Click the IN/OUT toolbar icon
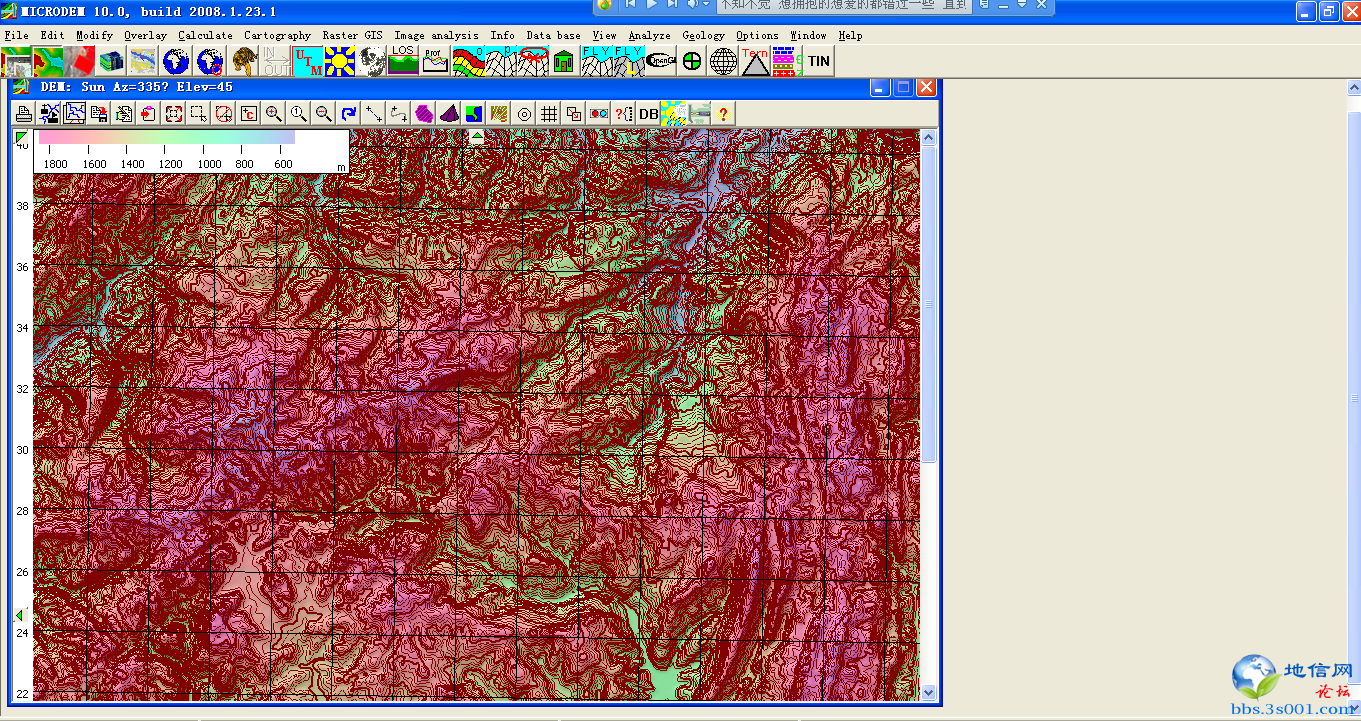The height and width of the screenshot is (721, 1361). [276, 61]
